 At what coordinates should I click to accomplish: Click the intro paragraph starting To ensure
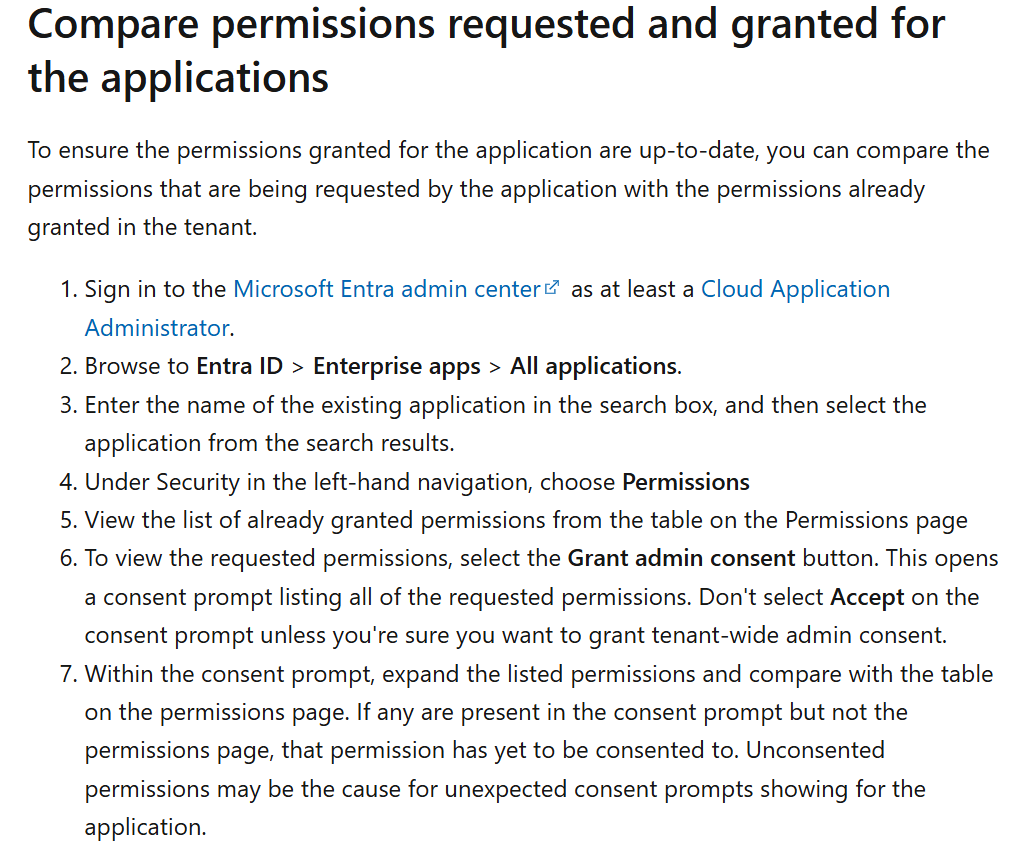click(508, 189)
